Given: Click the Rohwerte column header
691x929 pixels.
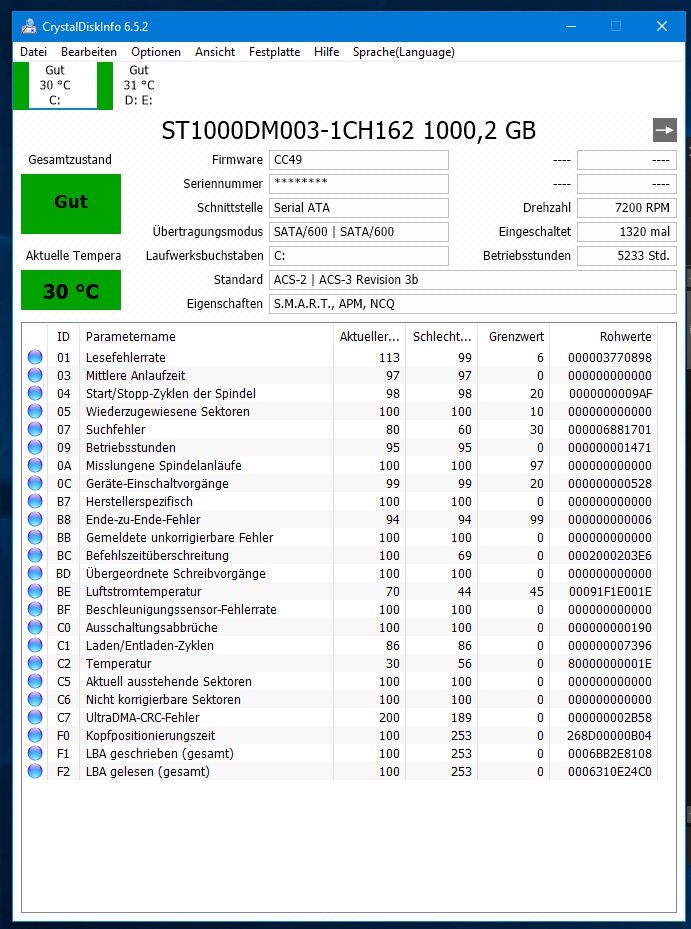Looking at the screenshot, I should 603,337.
